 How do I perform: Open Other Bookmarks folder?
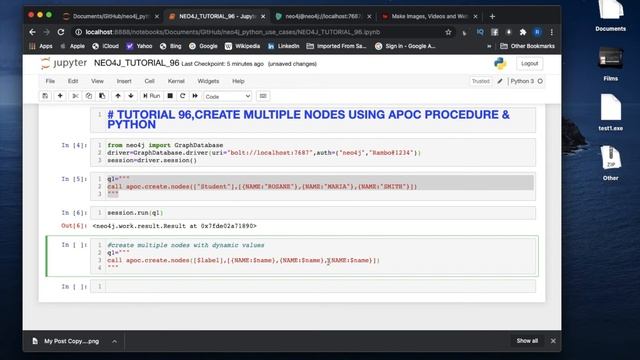tap(527, 46)
